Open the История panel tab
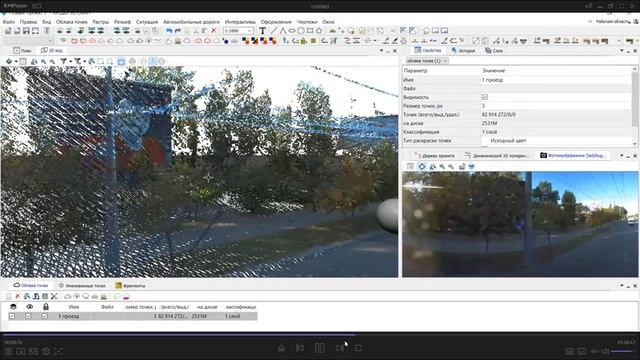The width and height of the screenshot is (640, 360). [x=463, y=51]
